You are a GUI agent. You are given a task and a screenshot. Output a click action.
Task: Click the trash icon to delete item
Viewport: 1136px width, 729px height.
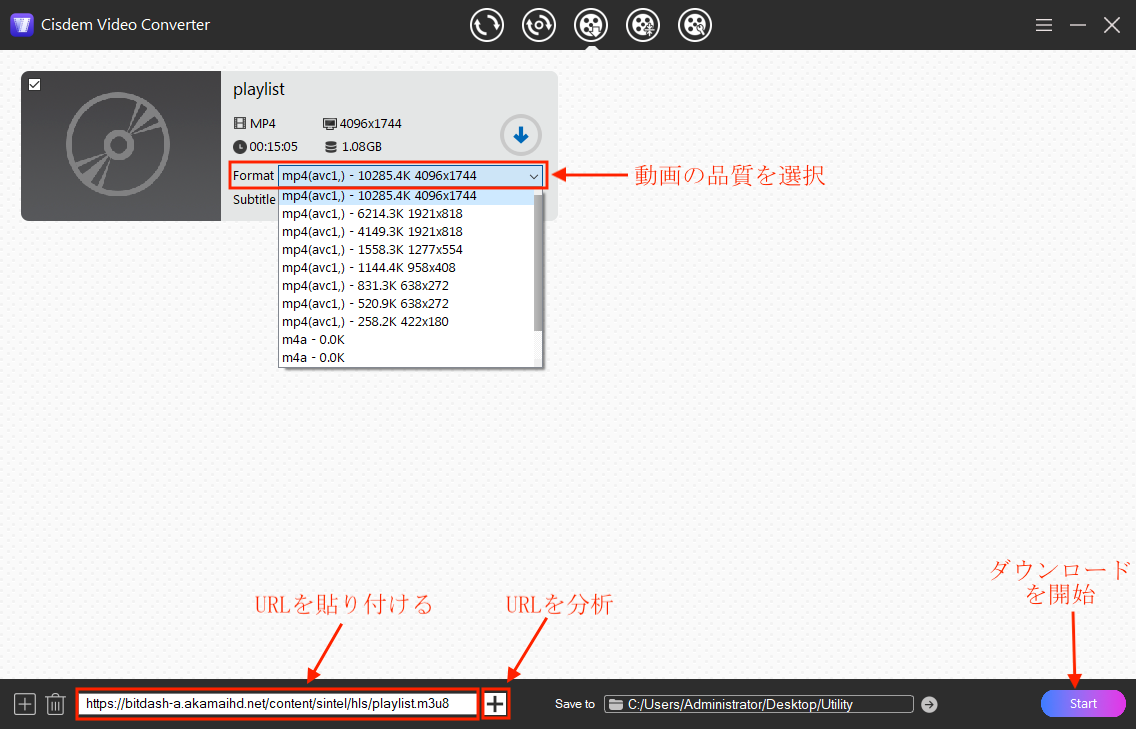click(55, 704)
